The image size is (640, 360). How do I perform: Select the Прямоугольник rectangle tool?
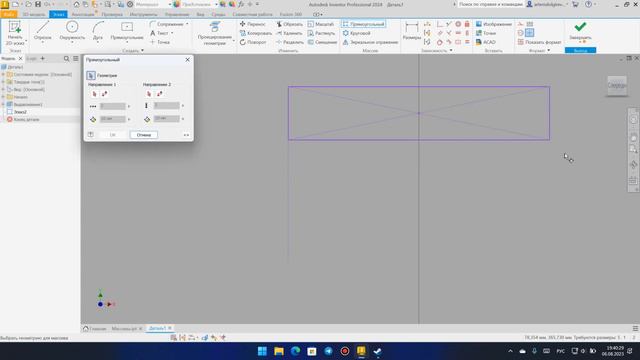(x=127, y=31)
